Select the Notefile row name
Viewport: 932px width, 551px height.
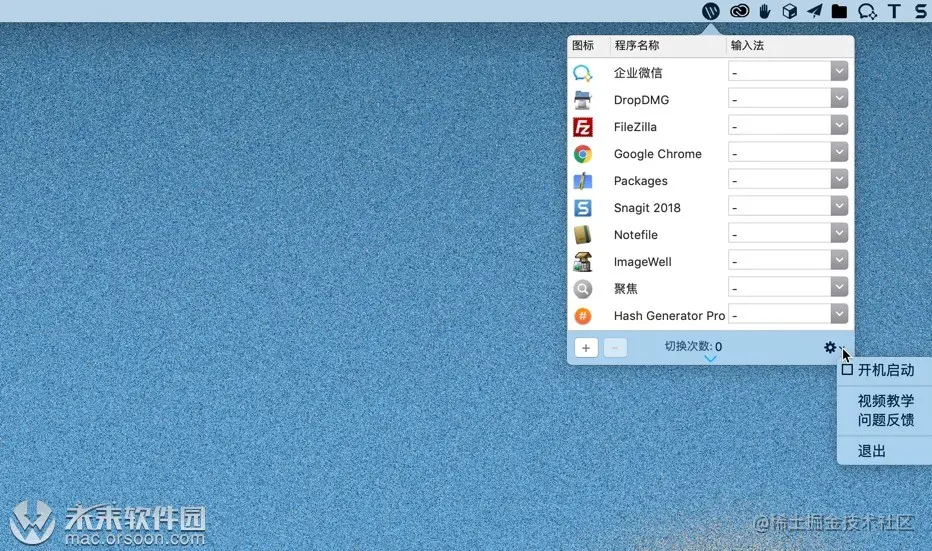635,235
